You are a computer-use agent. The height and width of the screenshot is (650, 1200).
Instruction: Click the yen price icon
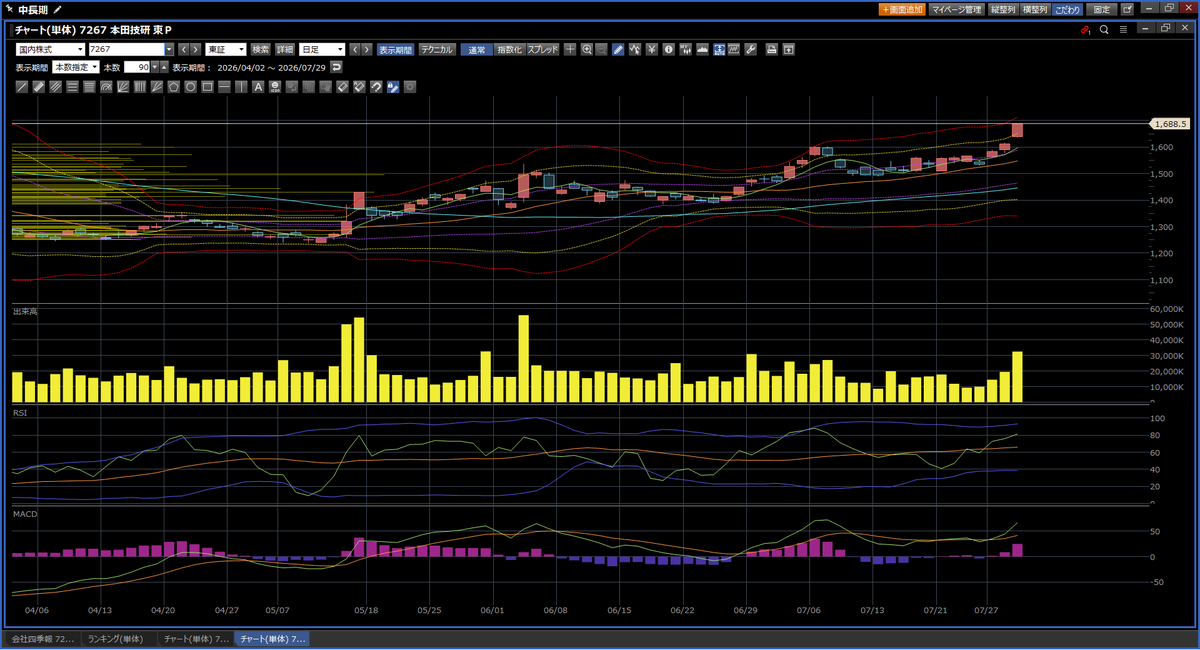[651, 49]
